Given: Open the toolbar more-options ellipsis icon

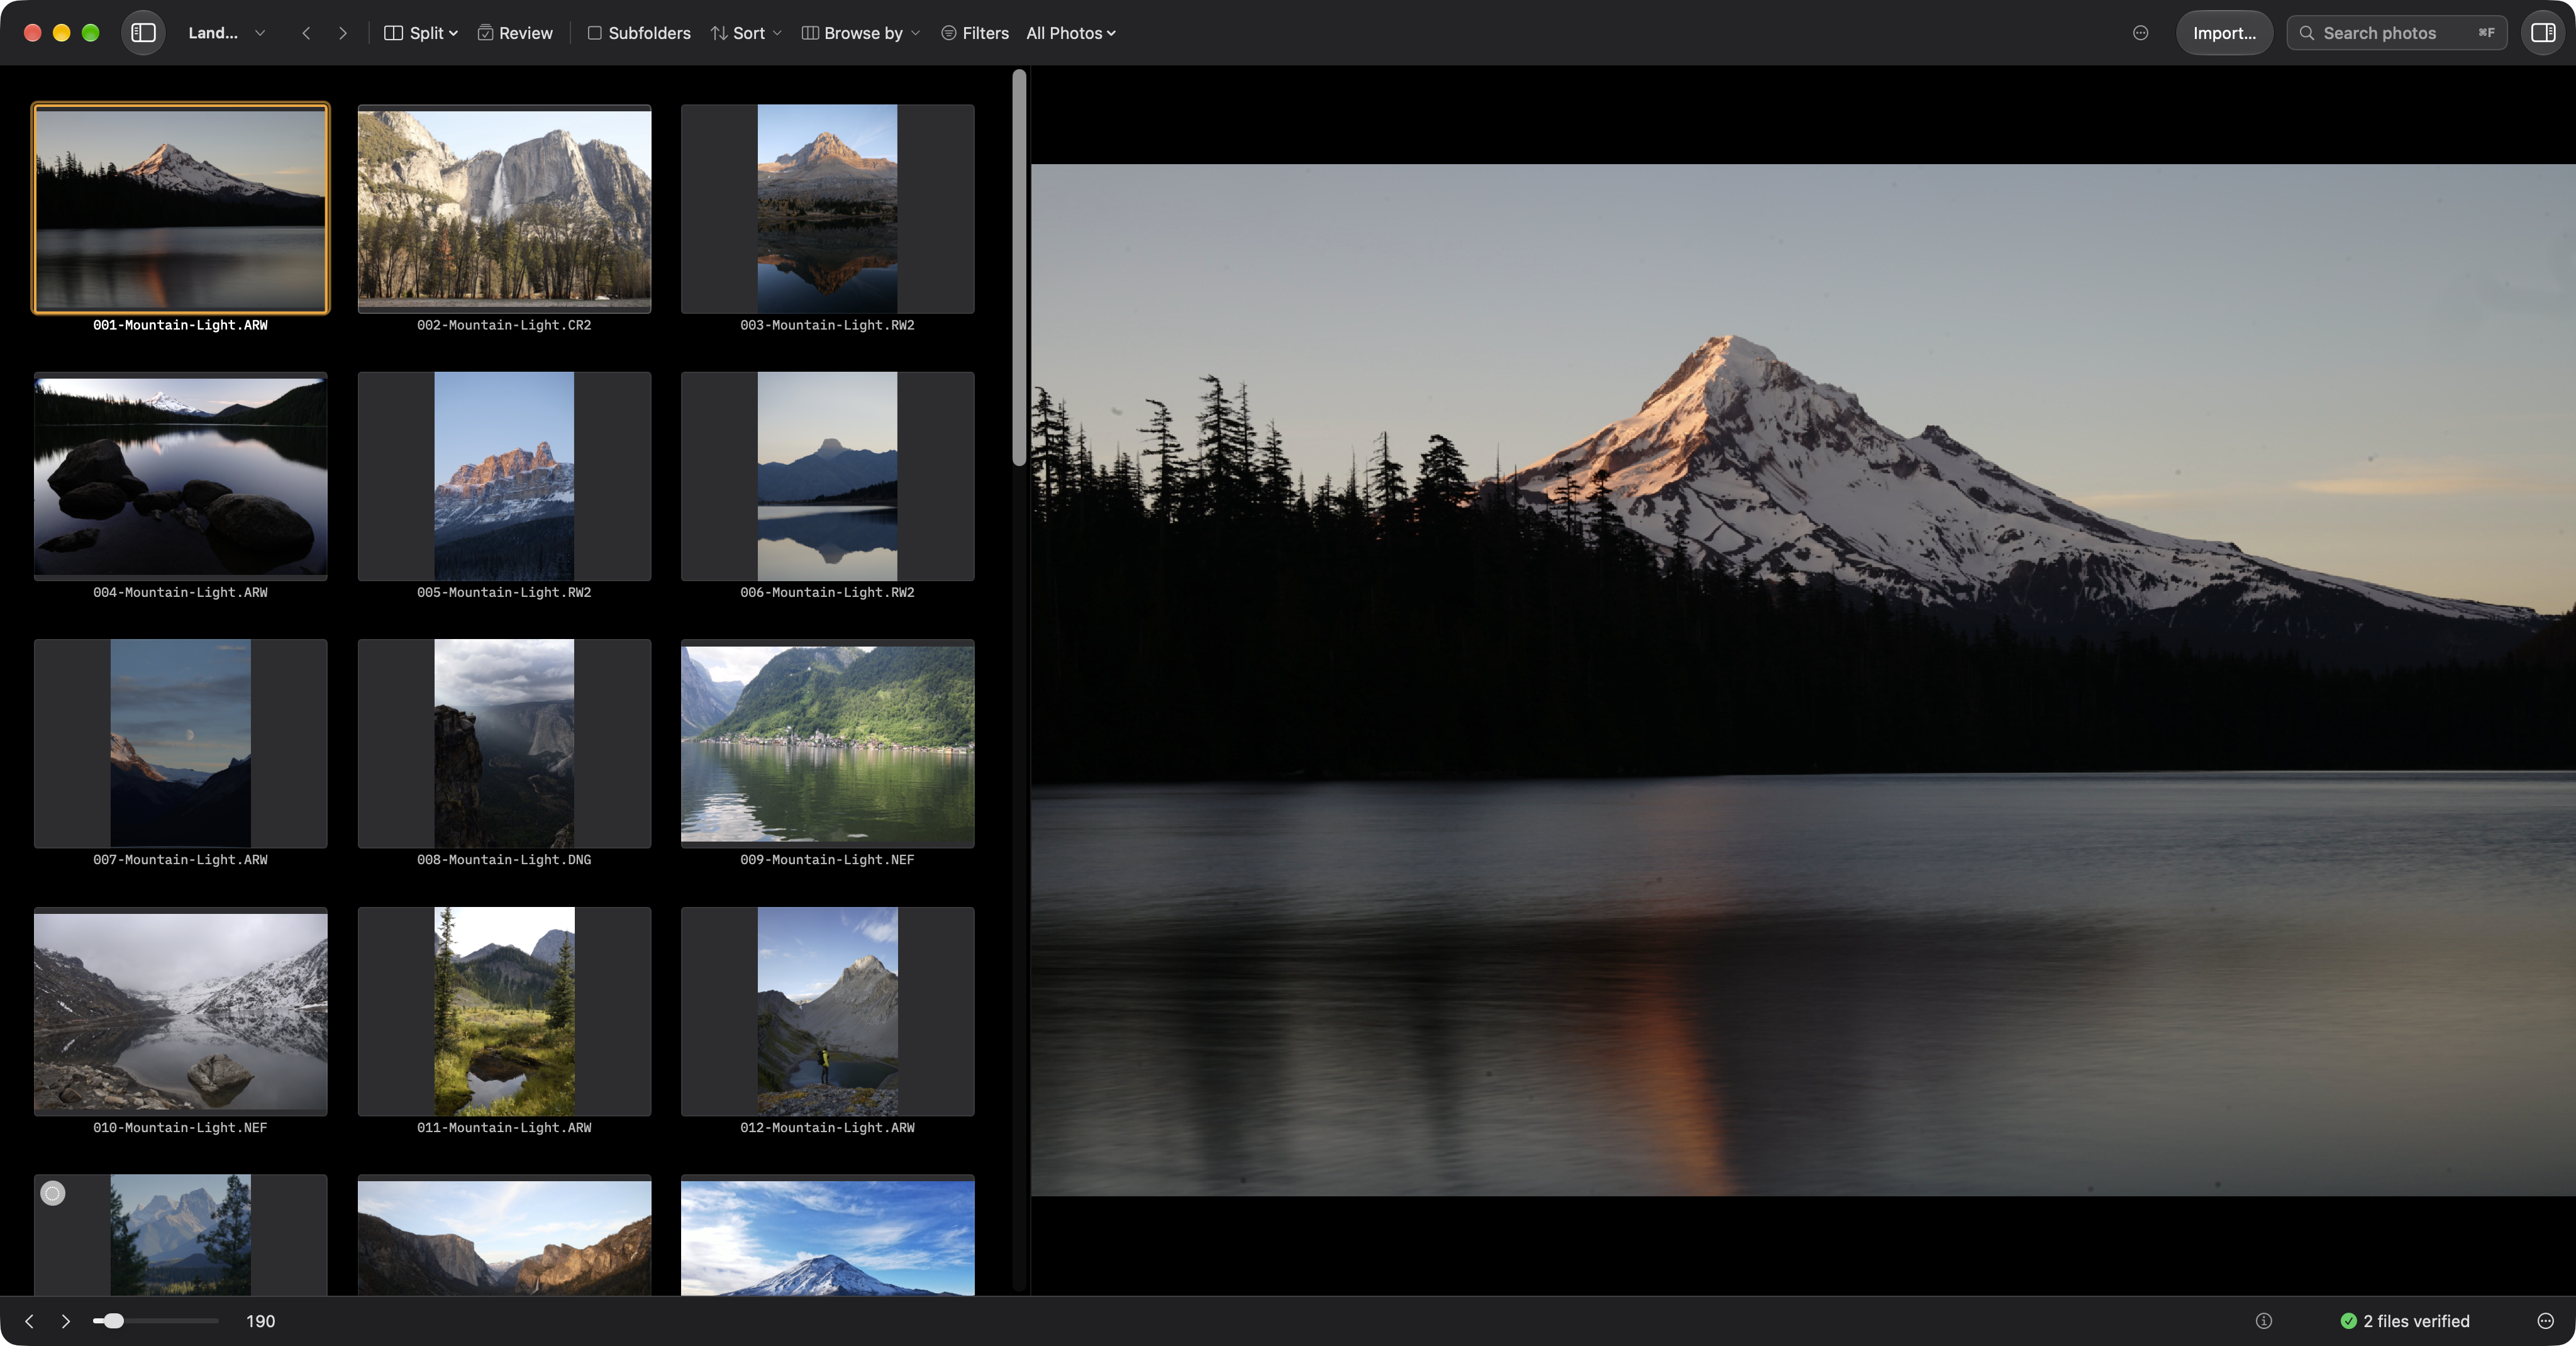Looking at the screenshot, I should pyautogui.click(x=2140, y=33).
